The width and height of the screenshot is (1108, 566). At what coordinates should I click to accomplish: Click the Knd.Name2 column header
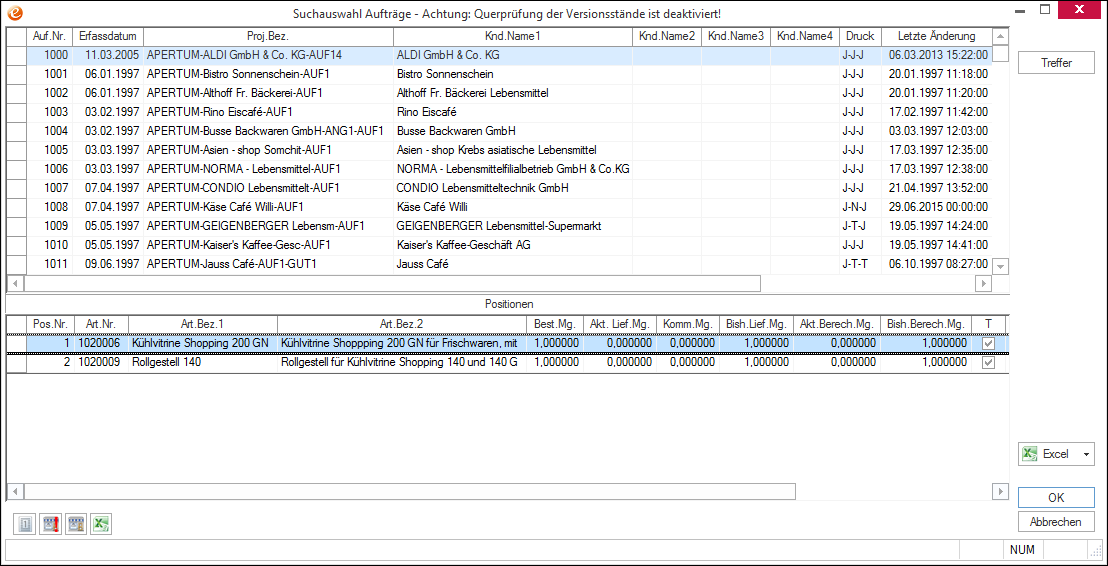pyautogui.click(x=666, y=36)
